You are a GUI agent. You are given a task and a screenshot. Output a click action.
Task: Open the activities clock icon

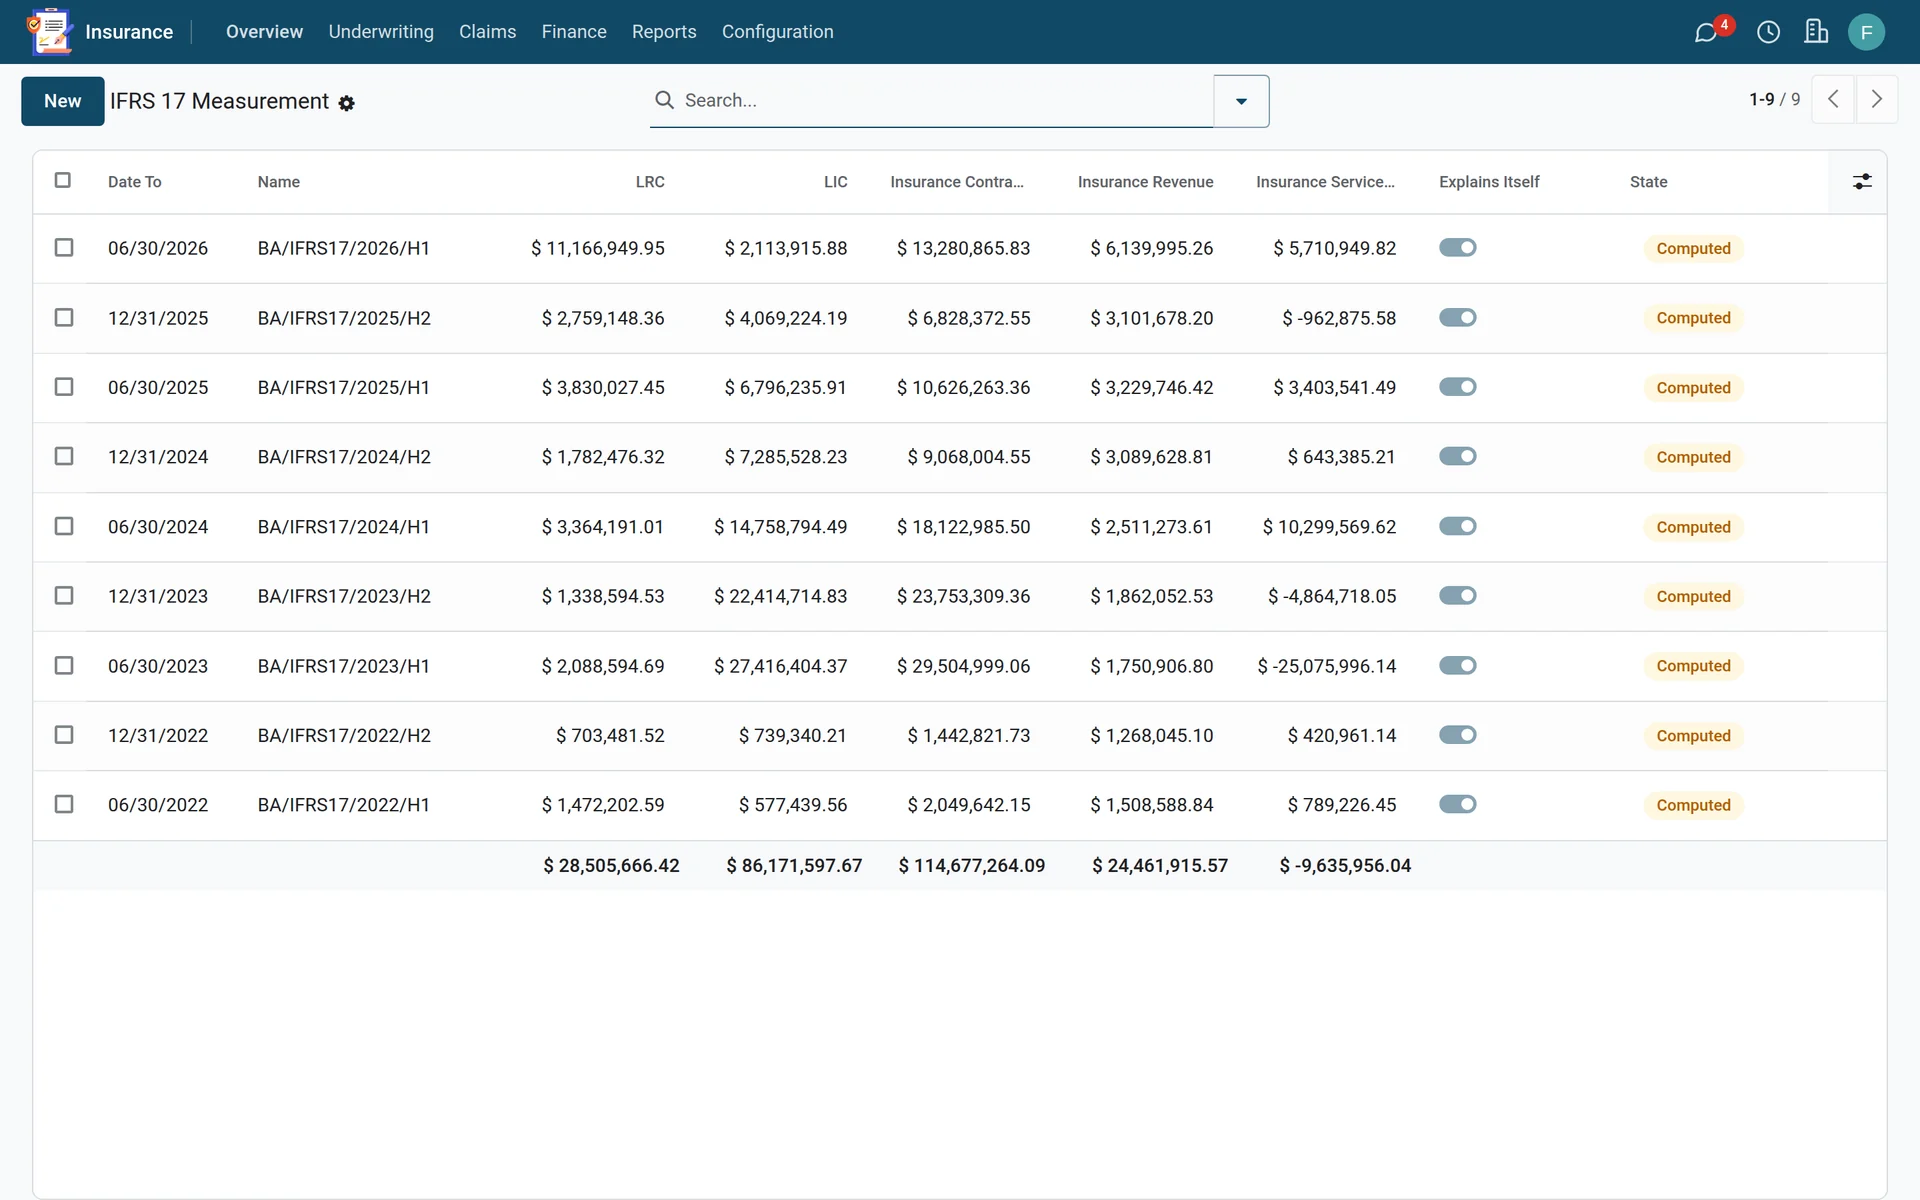1768,32
